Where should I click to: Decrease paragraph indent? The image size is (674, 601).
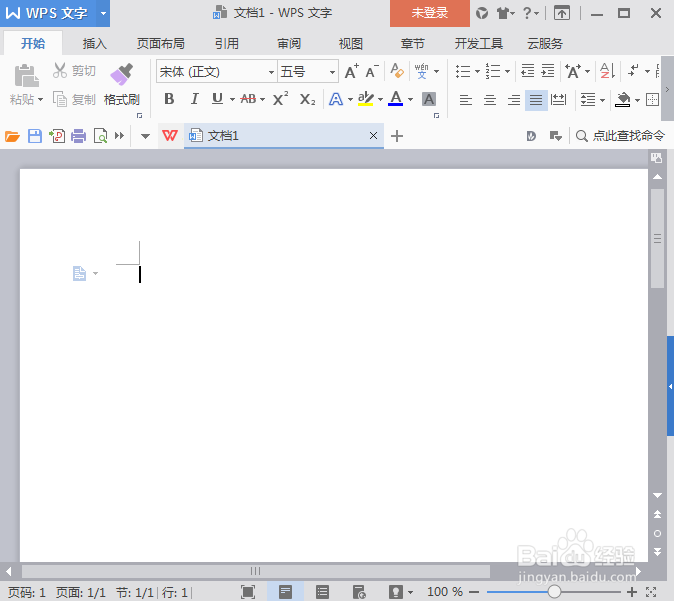(527, 71)
